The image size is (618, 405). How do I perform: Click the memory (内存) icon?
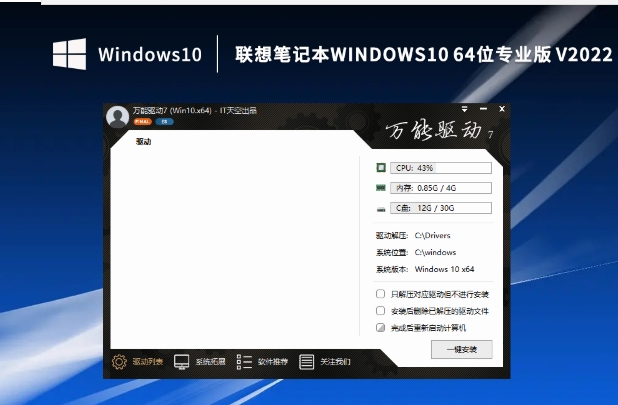(x=380, y=188)
